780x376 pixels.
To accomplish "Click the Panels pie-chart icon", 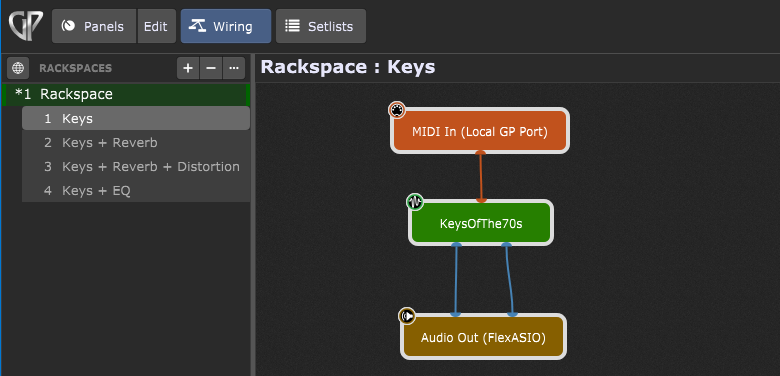I will 69,25.
